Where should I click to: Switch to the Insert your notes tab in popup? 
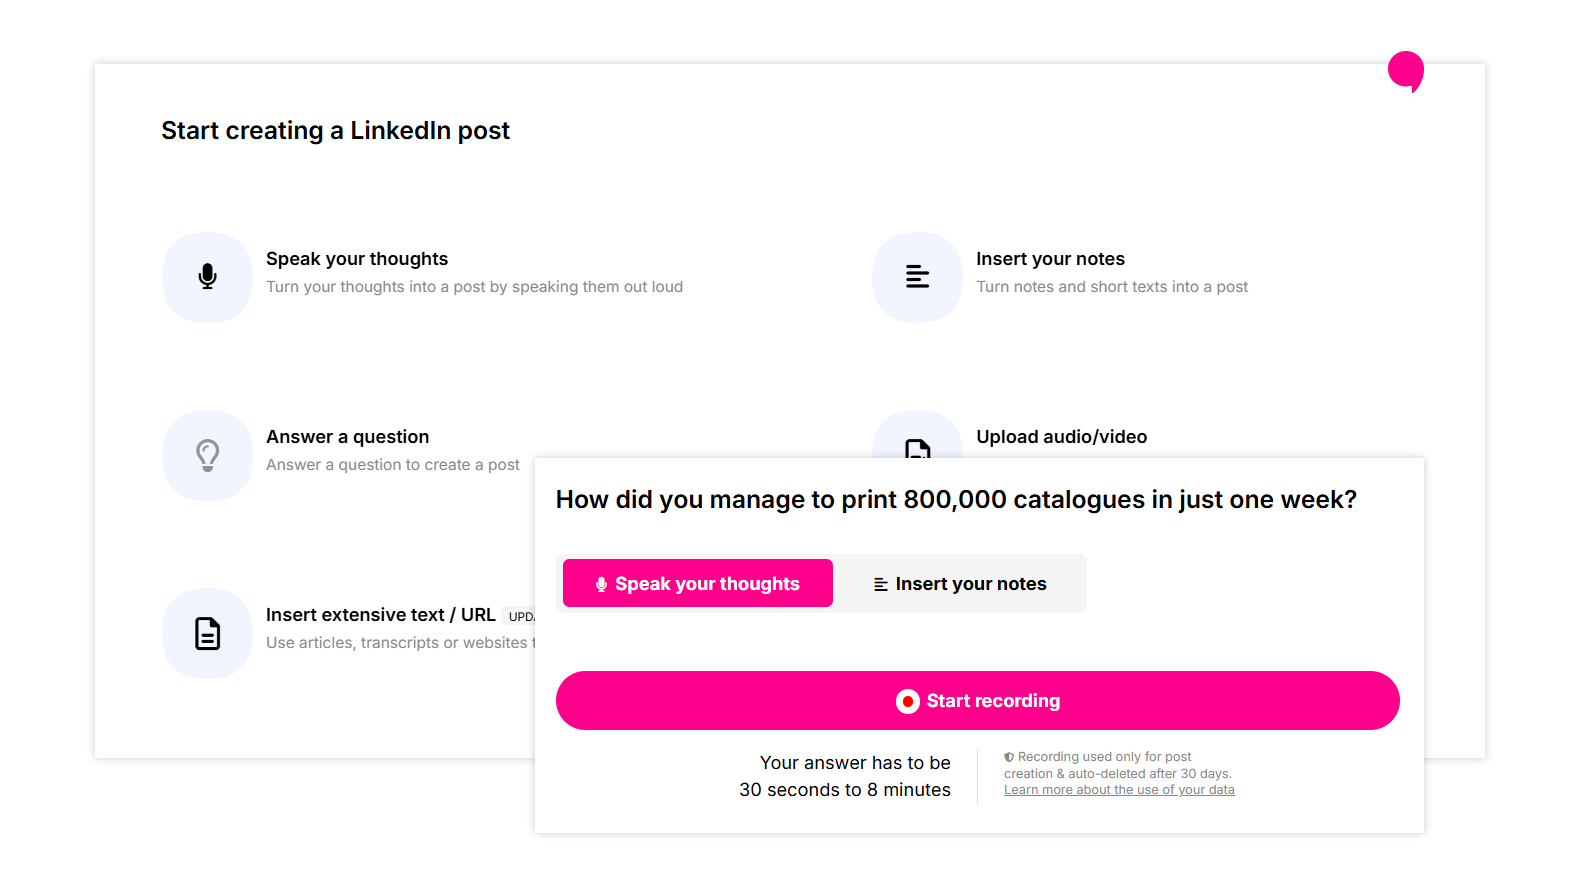(960, 584)
